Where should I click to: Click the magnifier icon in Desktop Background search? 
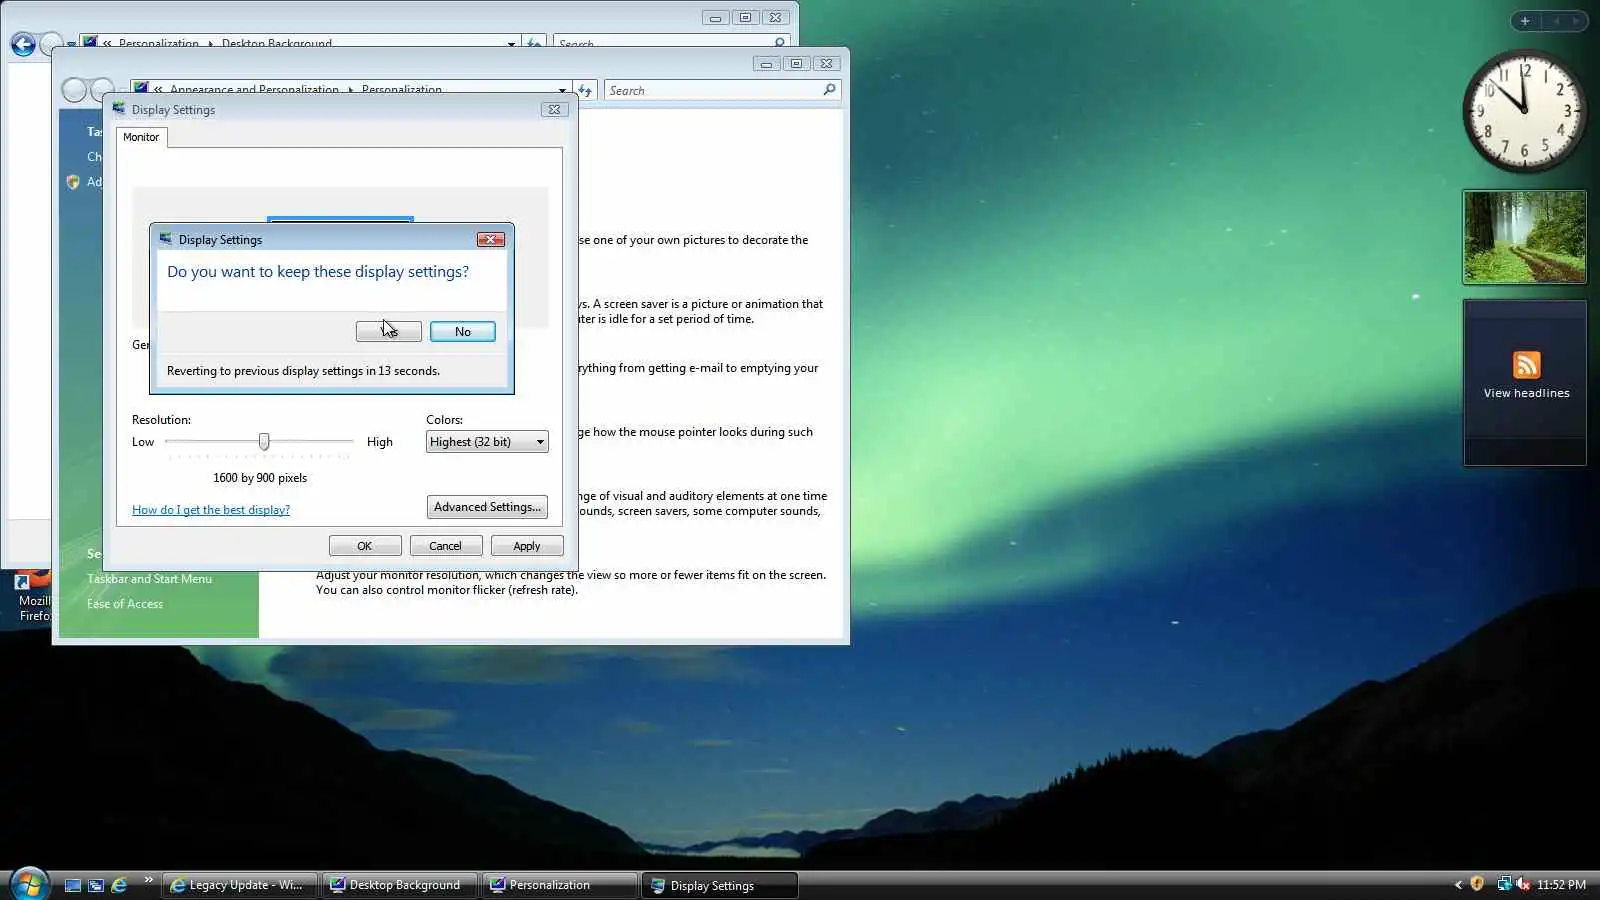tap(779, 43)
